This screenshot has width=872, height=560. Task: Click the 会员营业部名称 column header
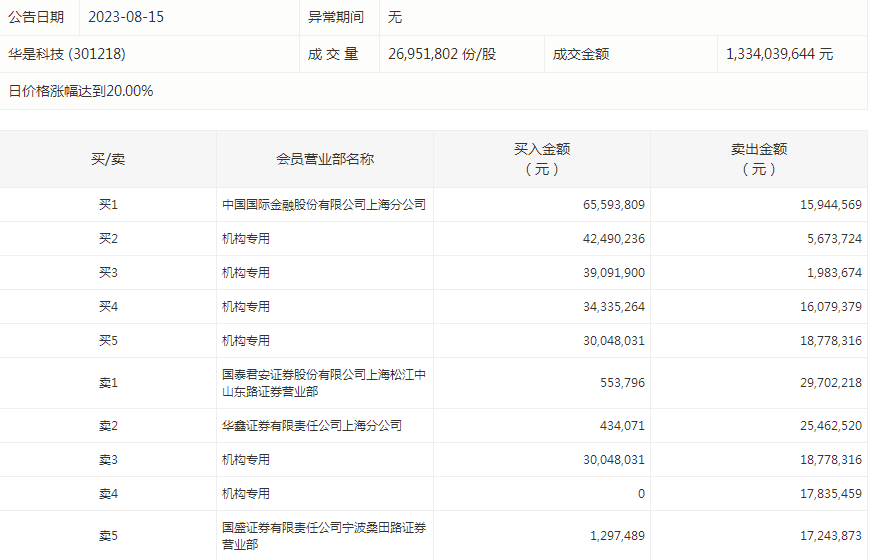(x=325, y=160)
